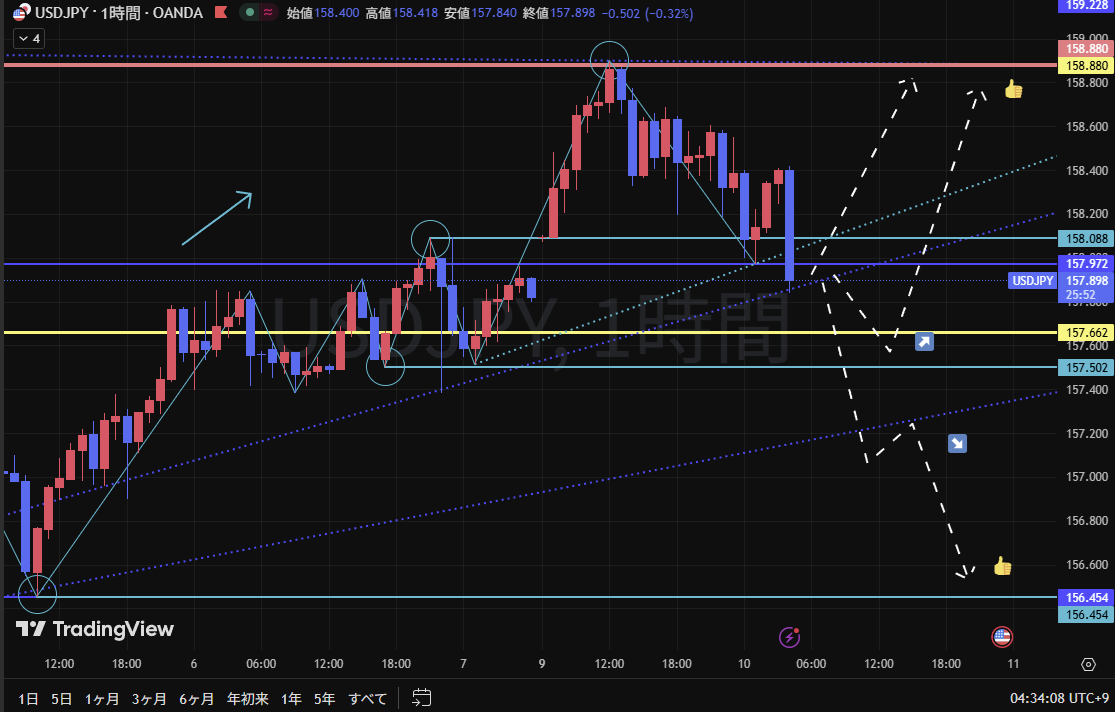
Task: Select the yellow 157.662 horizontal line label
Action: pyautogui.click(x=1086, y=332)
